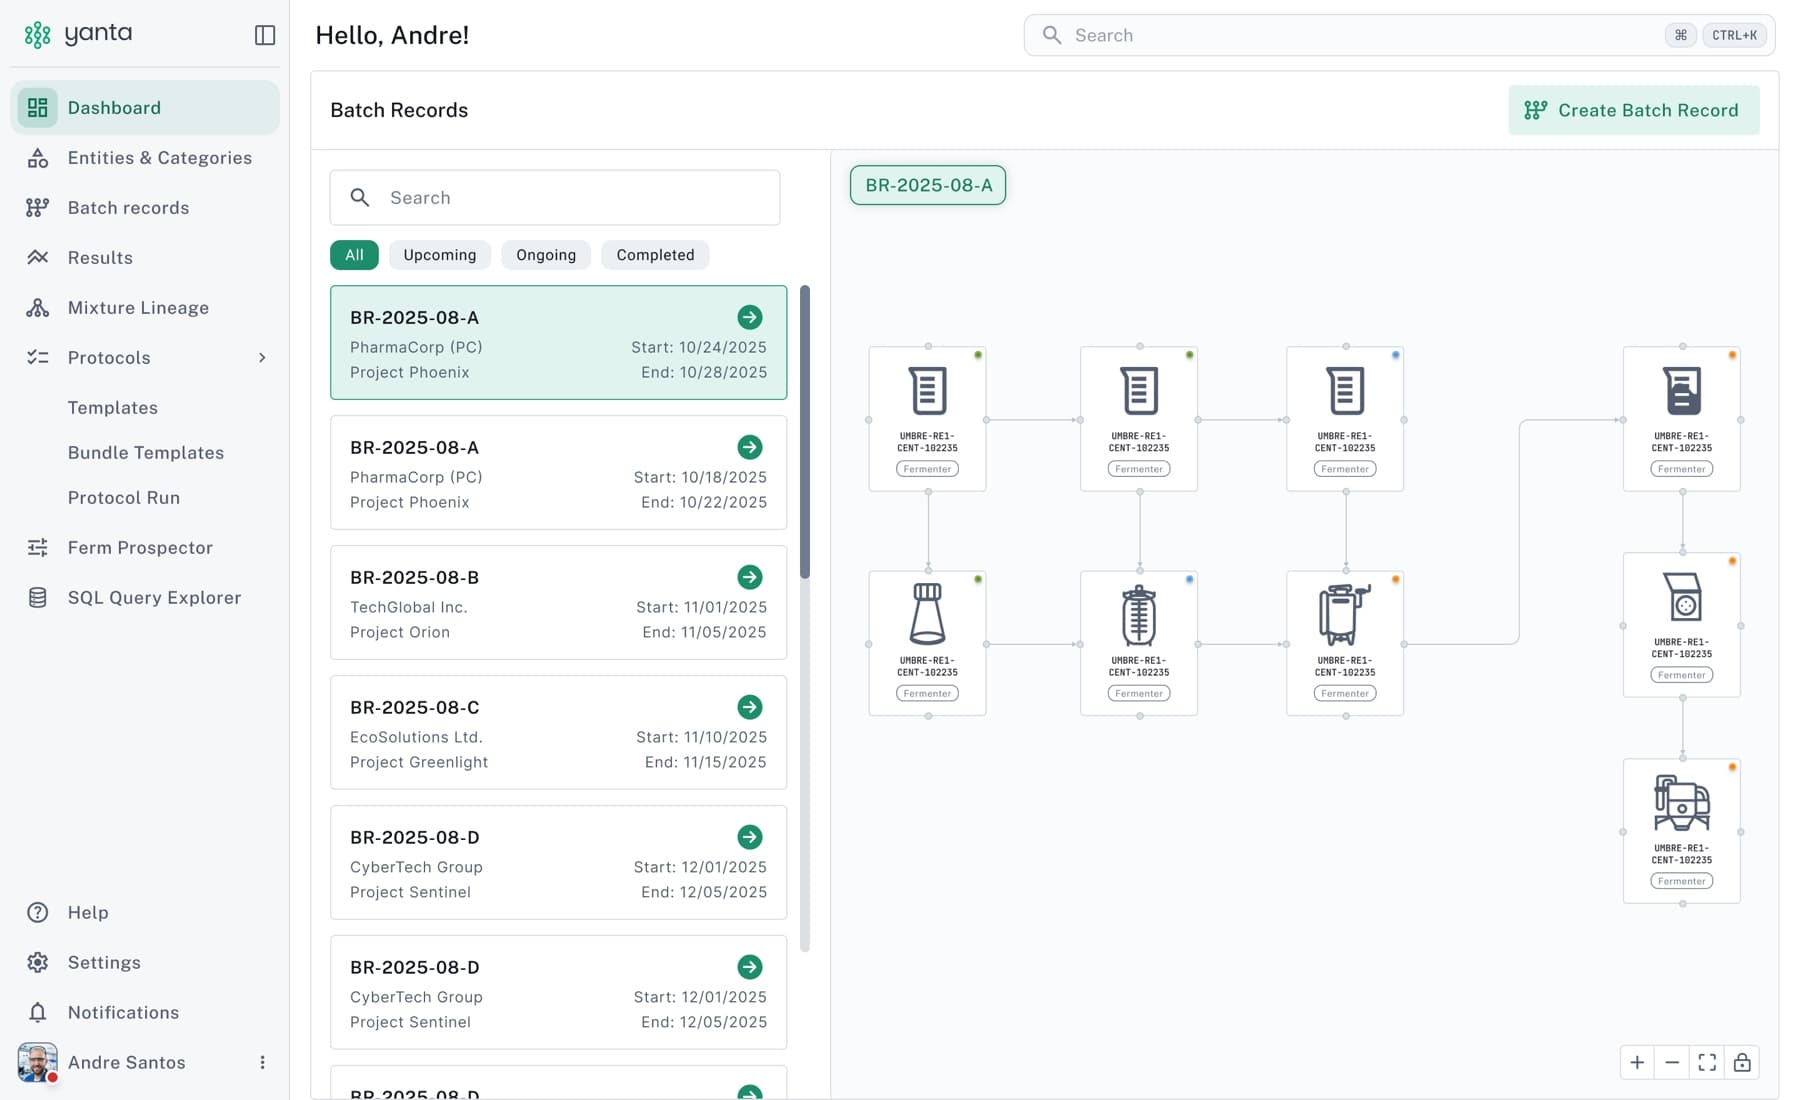
Task: Select the Completed filter tab
Action: point(655,255)
